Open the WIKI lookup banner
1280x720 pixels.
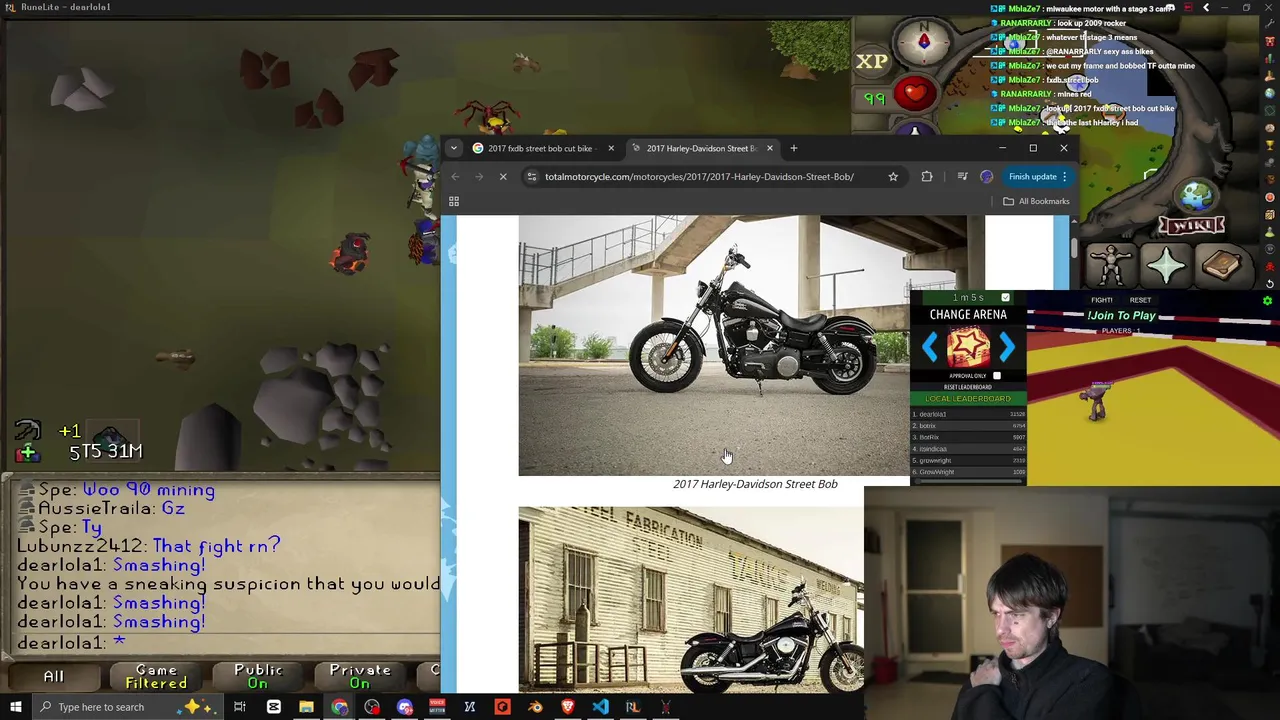1192,225
